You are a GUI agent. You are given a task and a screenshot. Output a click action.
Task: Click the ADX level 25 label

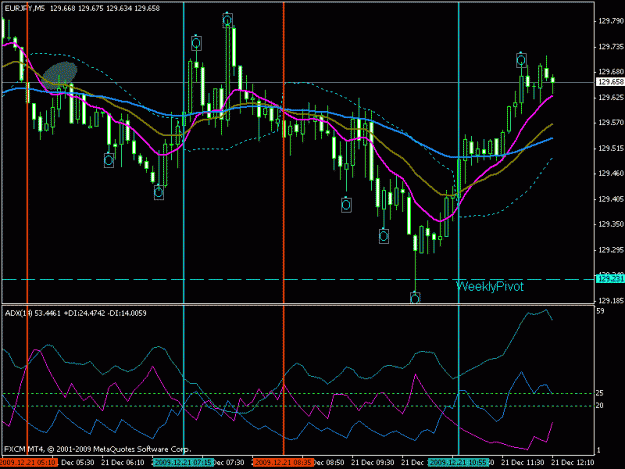click(x=599, y=393)
